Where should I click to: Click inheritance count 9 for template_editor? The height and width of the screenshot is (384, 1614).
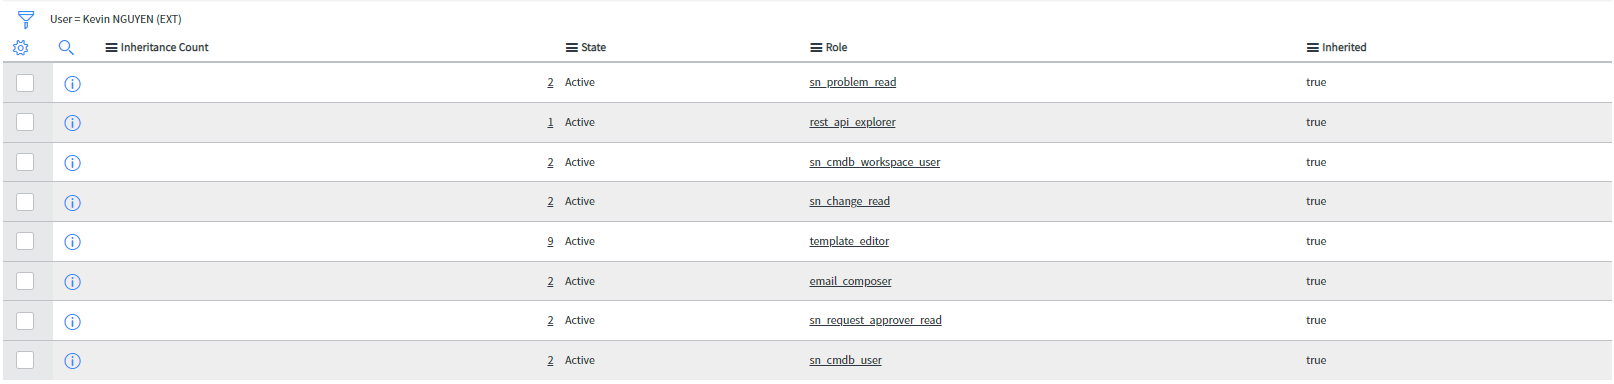tap(550, 241)
